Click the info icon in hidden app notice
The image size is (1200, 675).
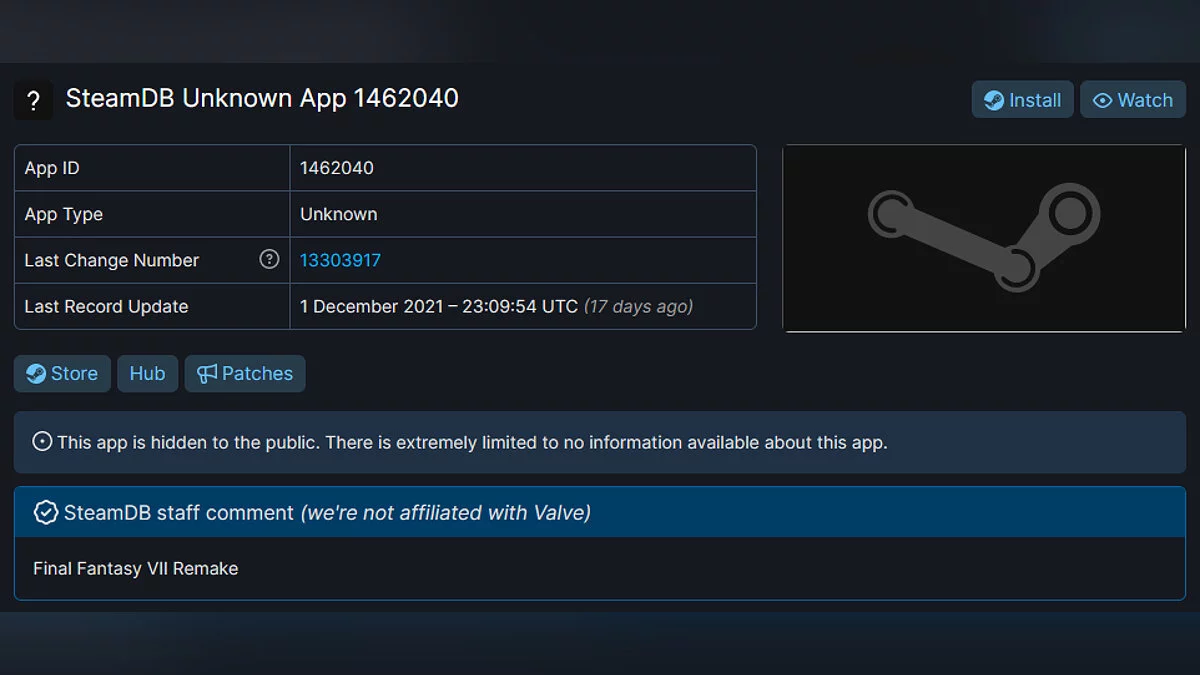pos(42,441)
